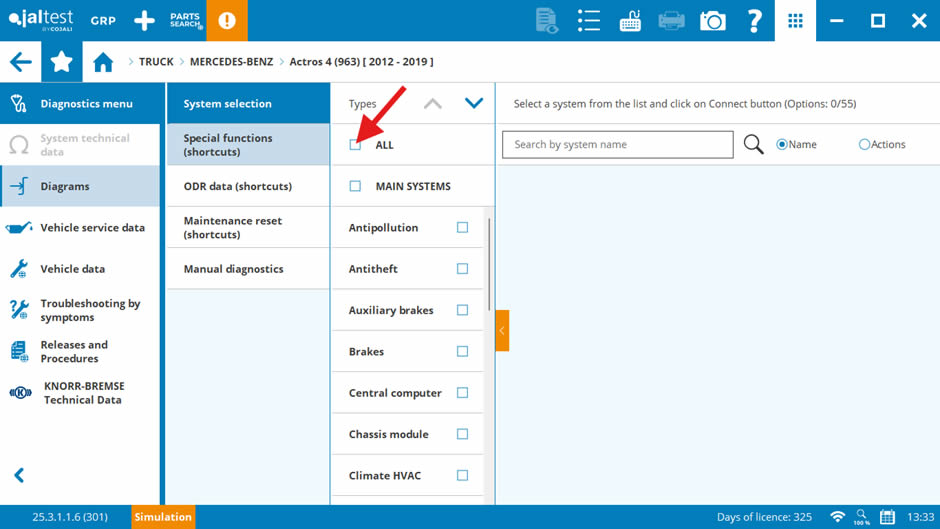Collapse Types with up chevron

pyautogui.click(x=433, y=104)
